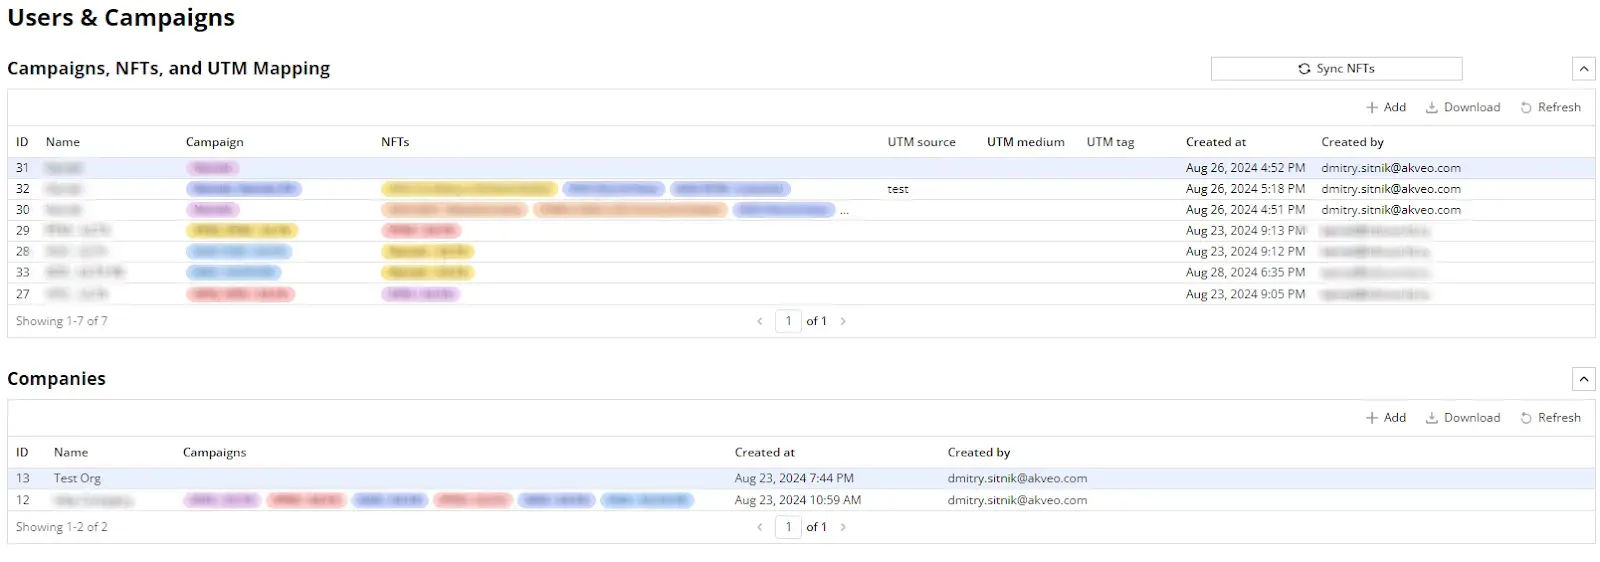
Task: Click 'Aug 26, 2024 4:52 PM' cell
Action: point(1245,168)
